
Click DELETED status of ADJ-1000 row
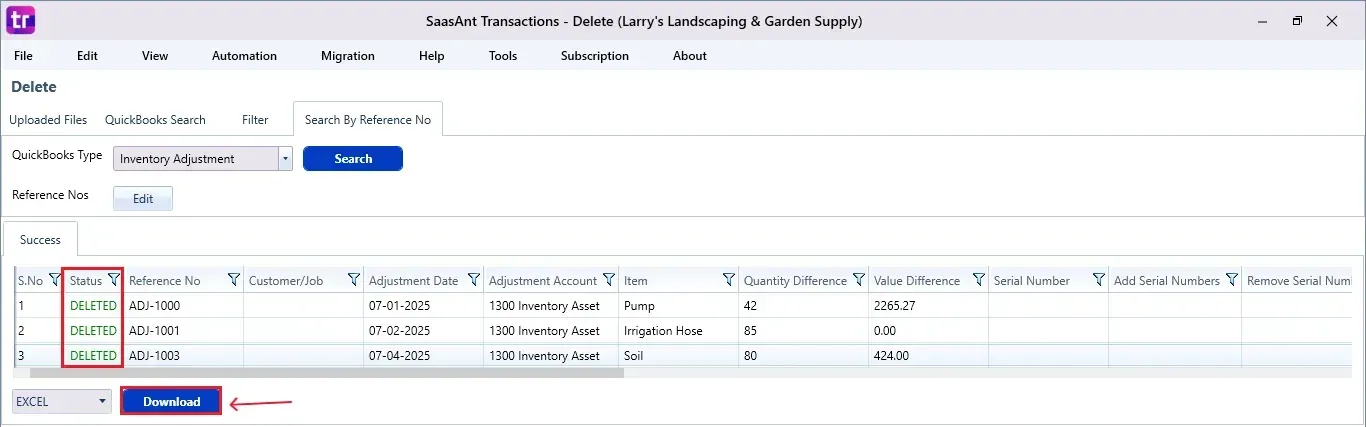point(93,306)
